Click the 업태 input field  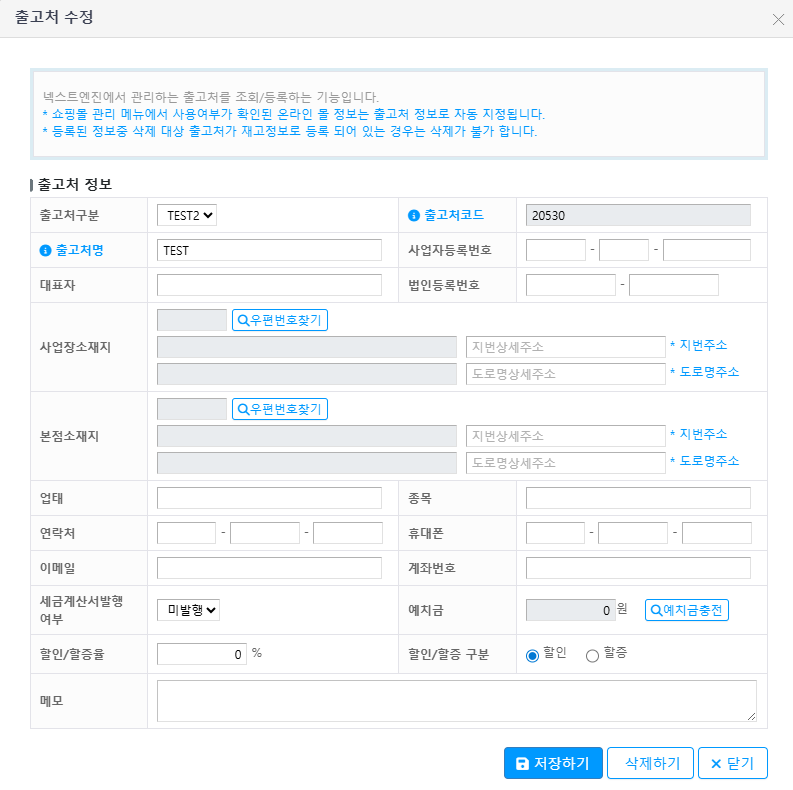click(269, 498)
